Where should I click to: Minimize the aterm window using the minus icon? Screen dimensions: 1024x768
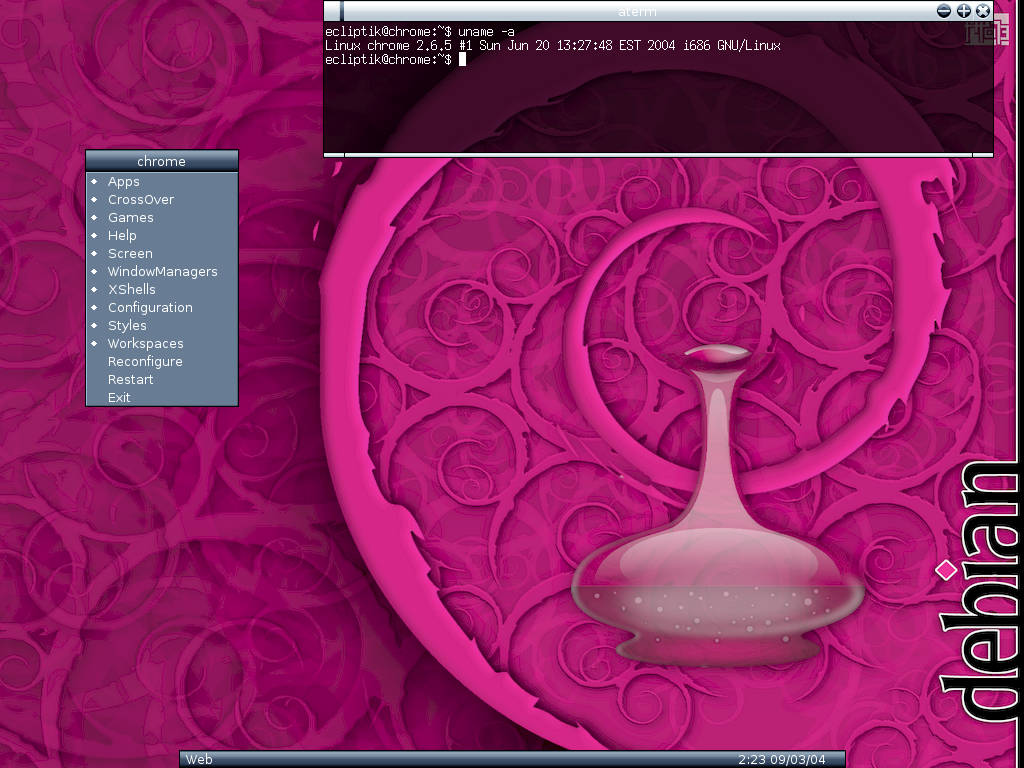pyautogui.click(x=944, y=10)
